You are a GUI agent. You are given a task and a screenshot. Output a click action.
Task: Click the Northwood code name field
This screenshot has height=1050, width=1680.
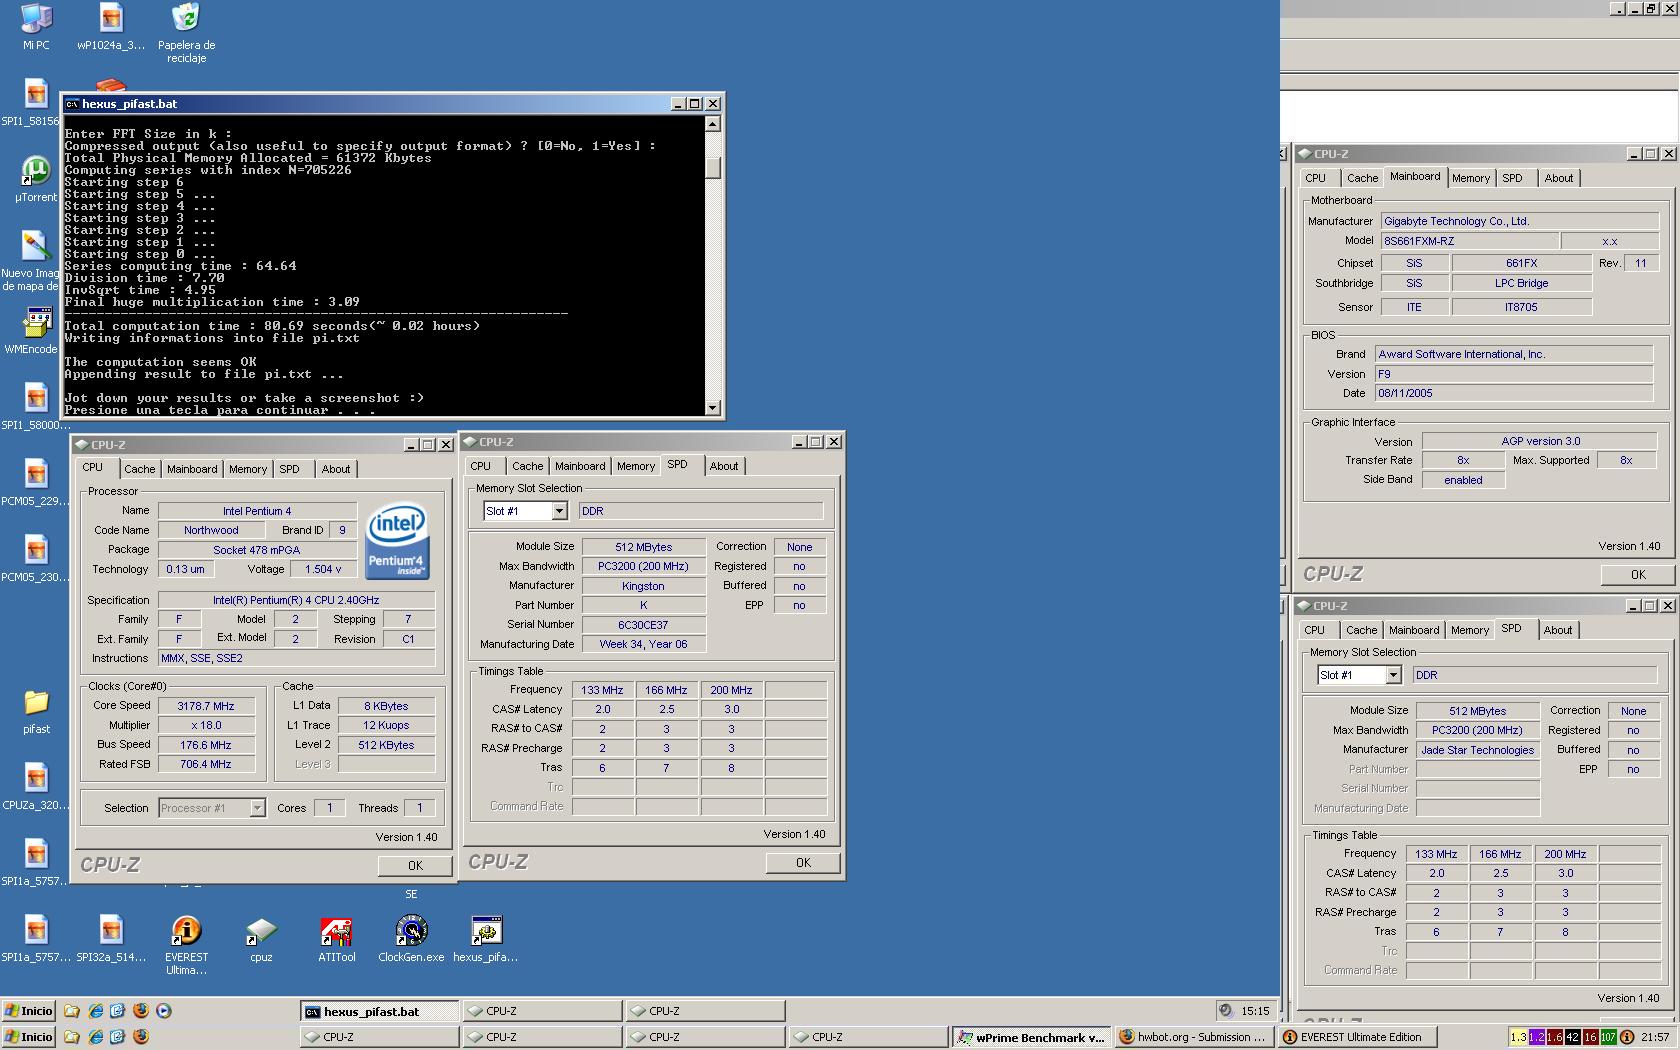point(211,530)
